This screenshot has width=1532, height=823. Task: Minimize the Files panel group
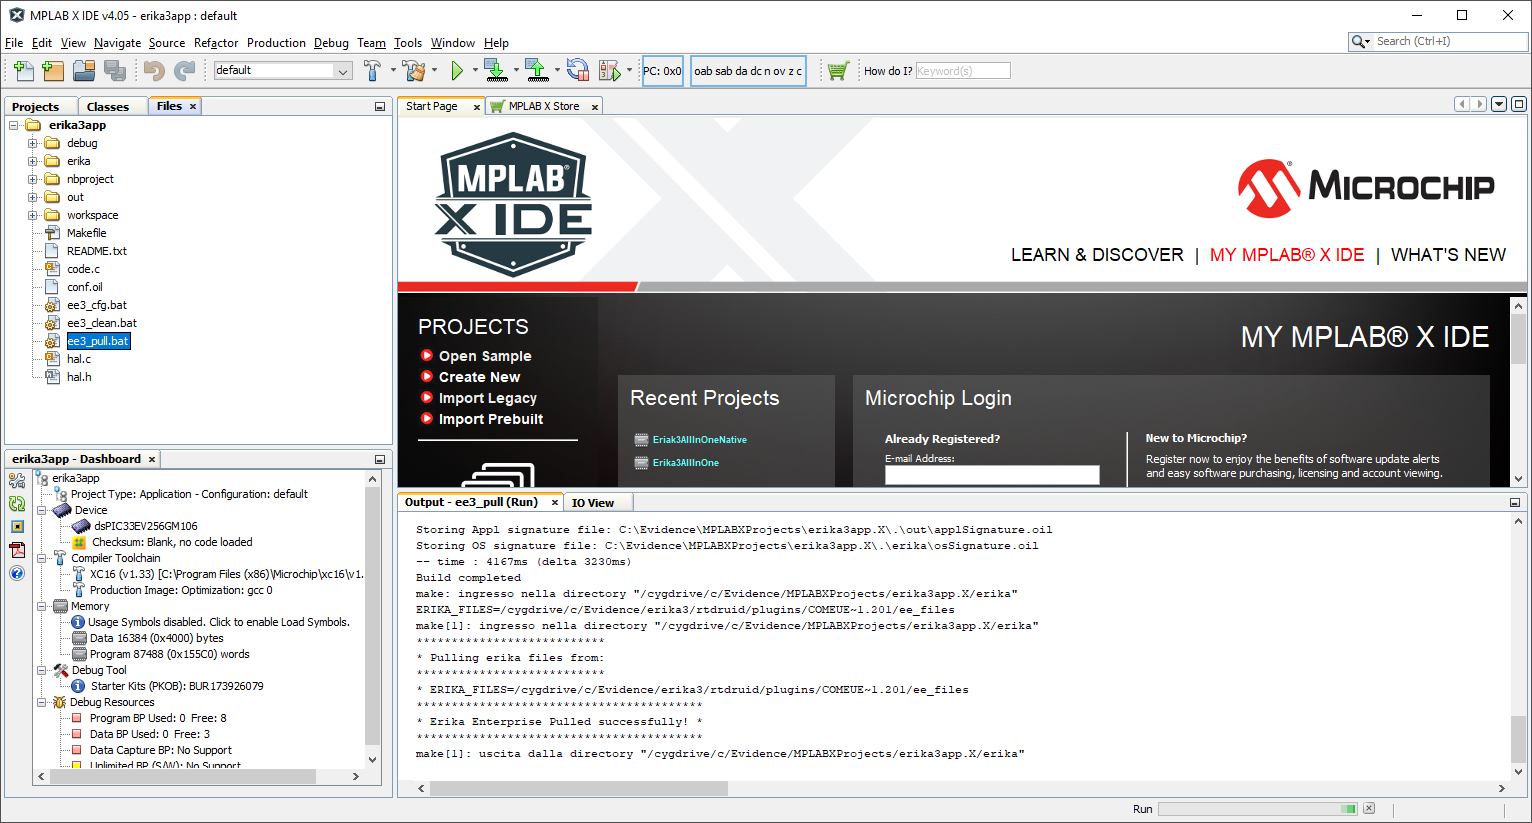click(380, 106)
